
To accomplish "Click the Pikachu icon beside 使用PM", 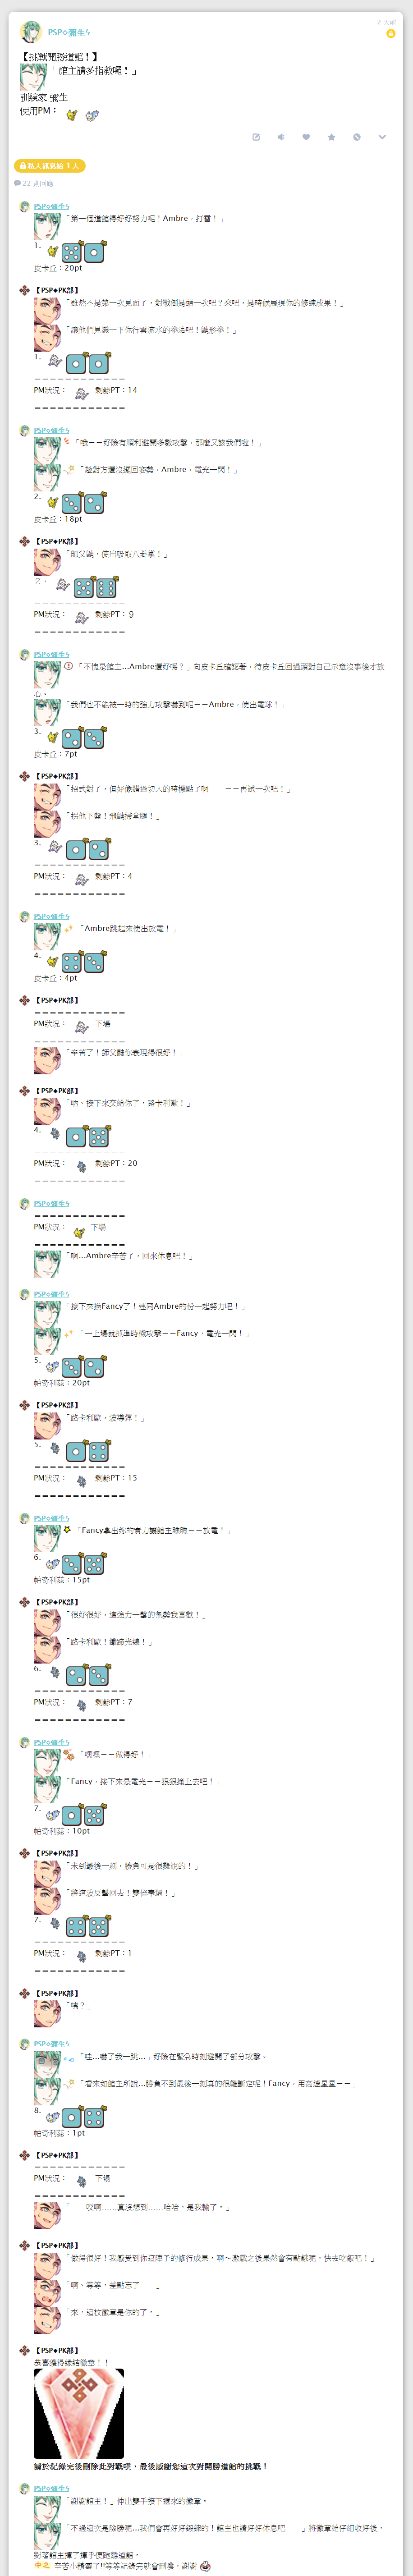I will [71, 115].
